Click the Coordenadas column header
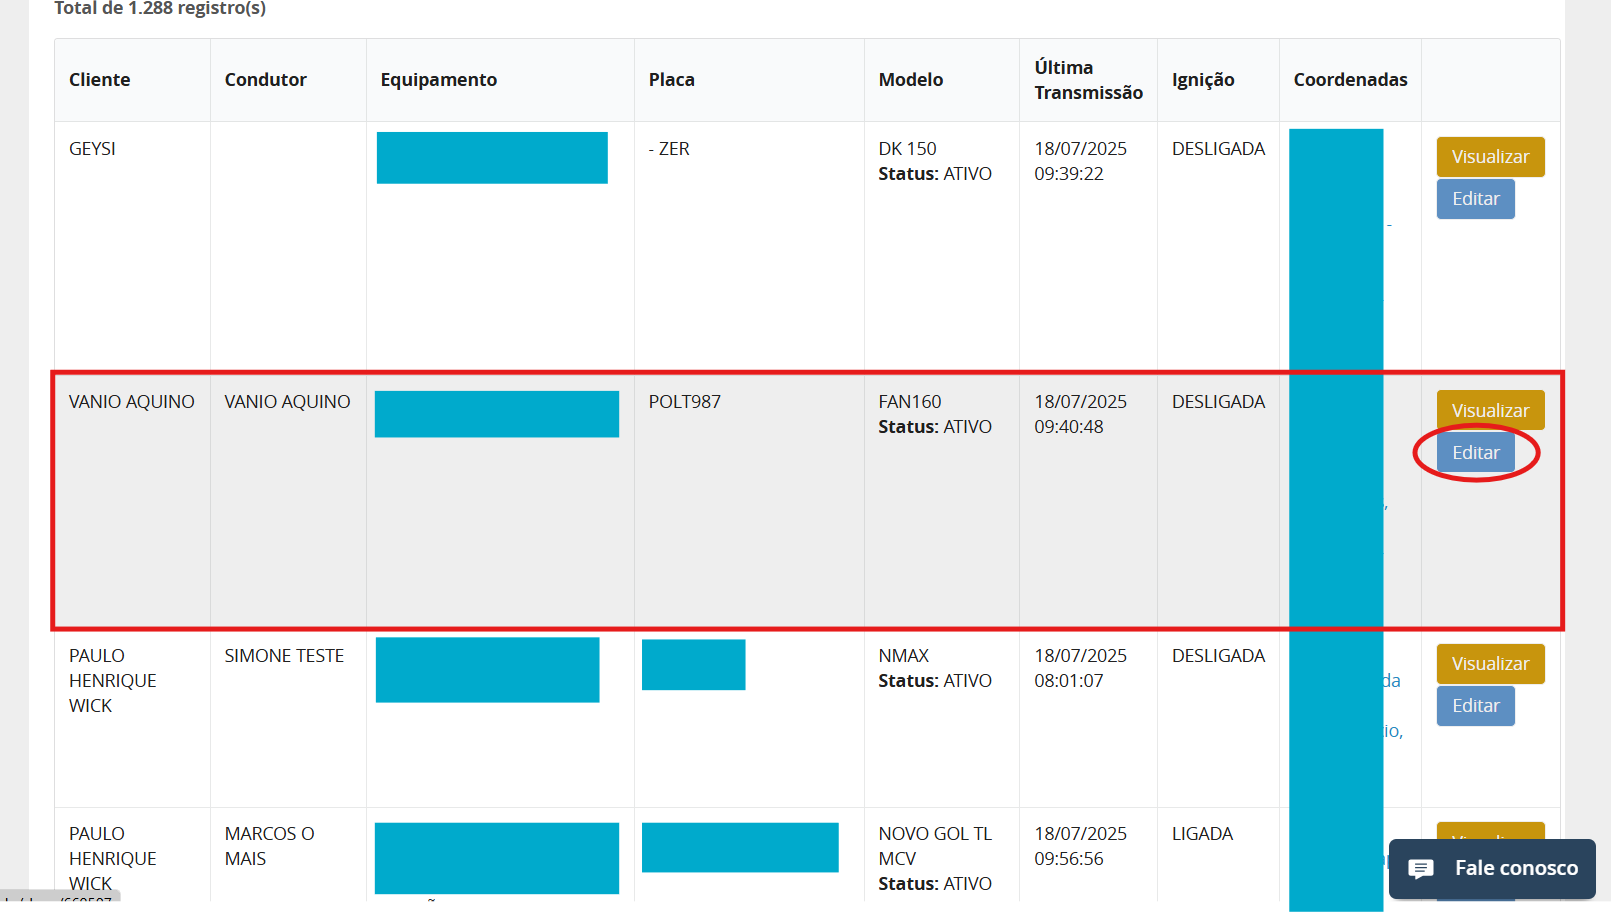 (1350, 80)
